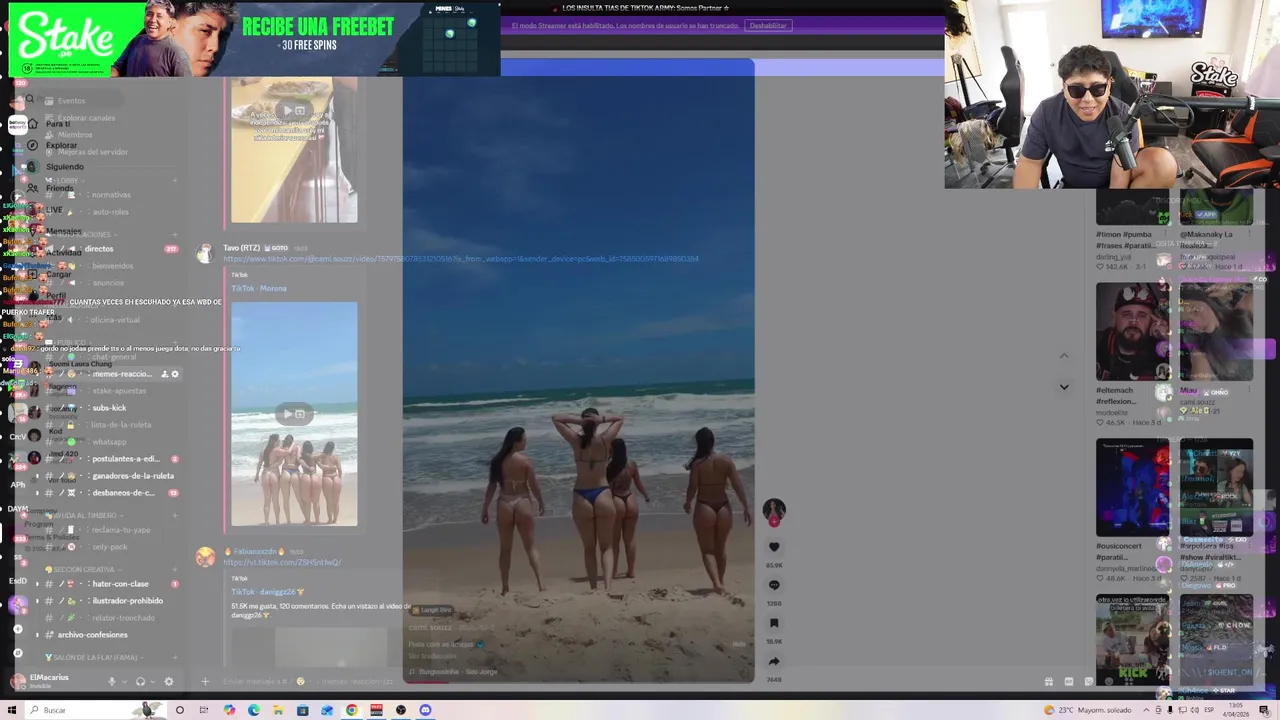Viewport: 1280px width, 720px height.
Task: Add attachment with plus in message box
Action: point(205,681)
